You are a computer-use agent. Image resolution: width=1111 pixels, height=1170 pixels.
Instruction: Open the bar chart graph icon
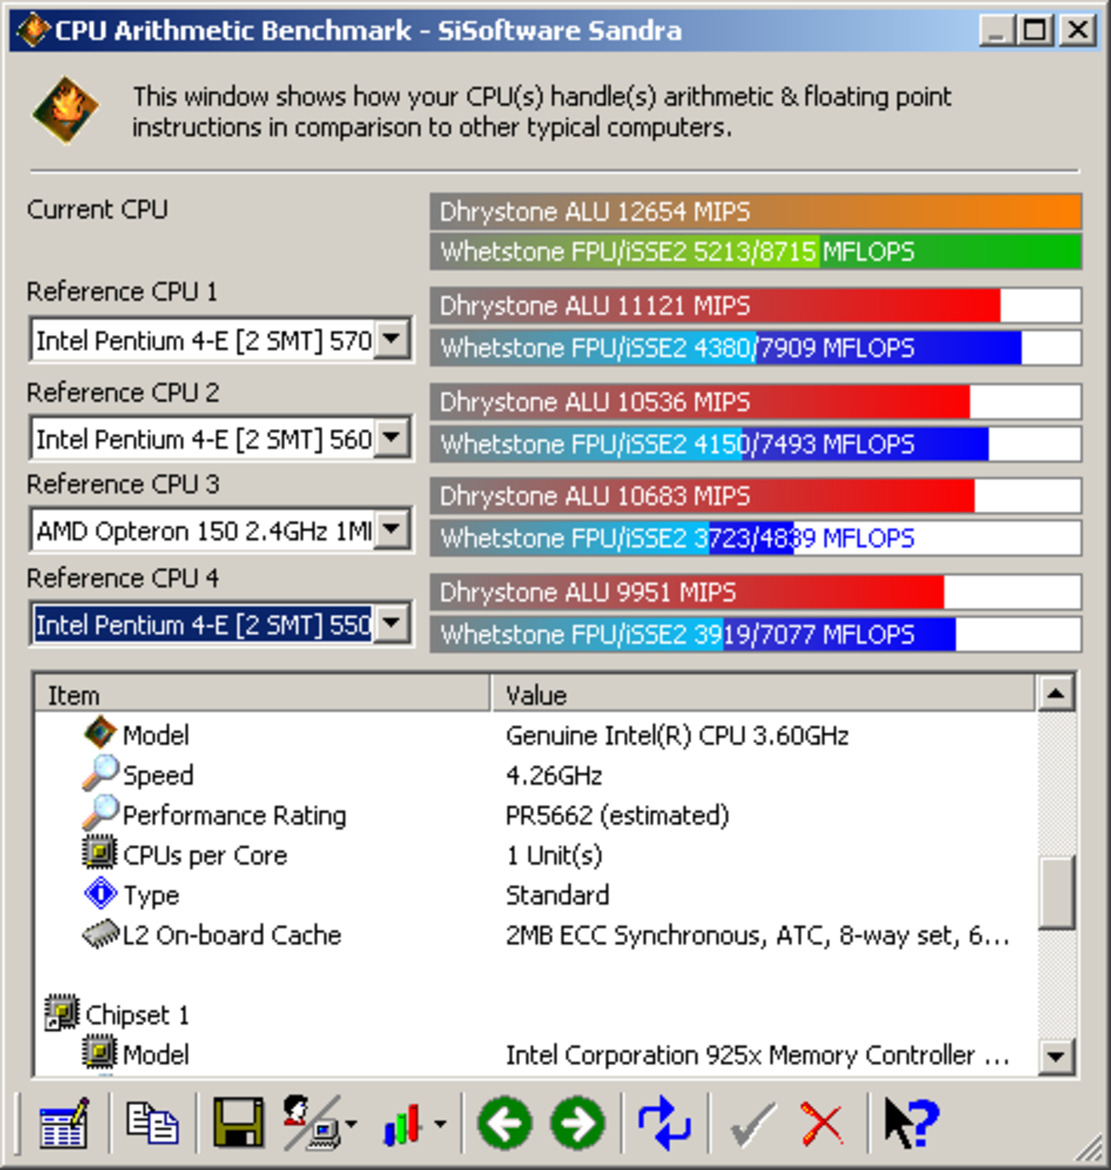click(402, 1124)
